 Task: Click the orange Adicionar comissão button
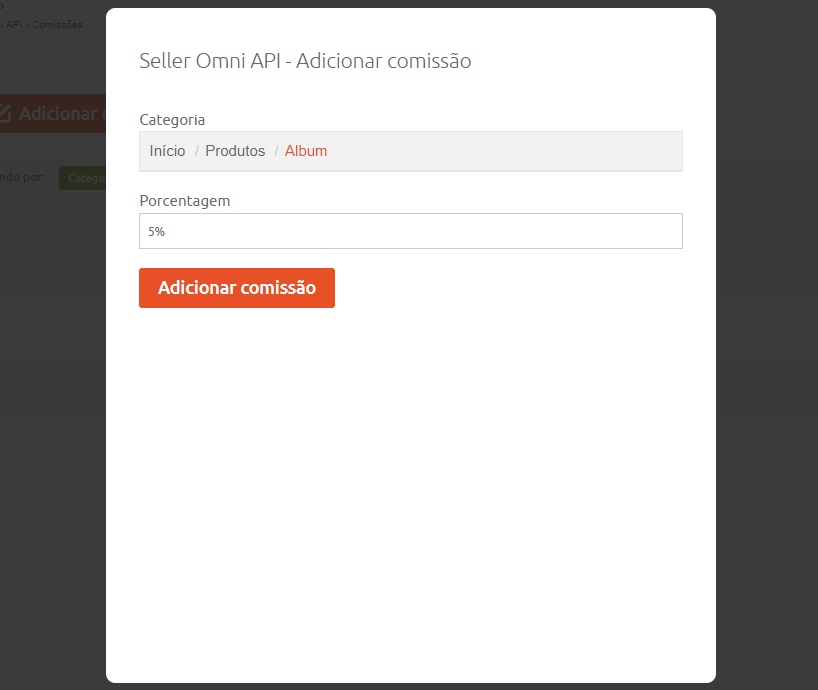[x=237, y=288]
